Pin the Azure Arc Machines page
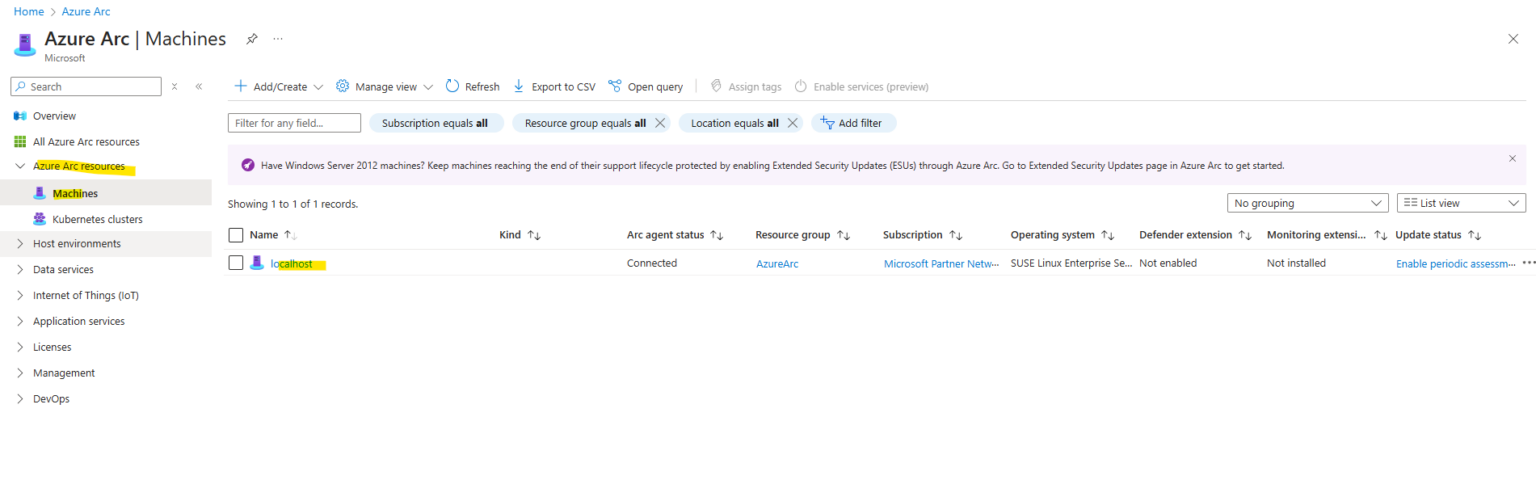 click(x=252, y=39)
